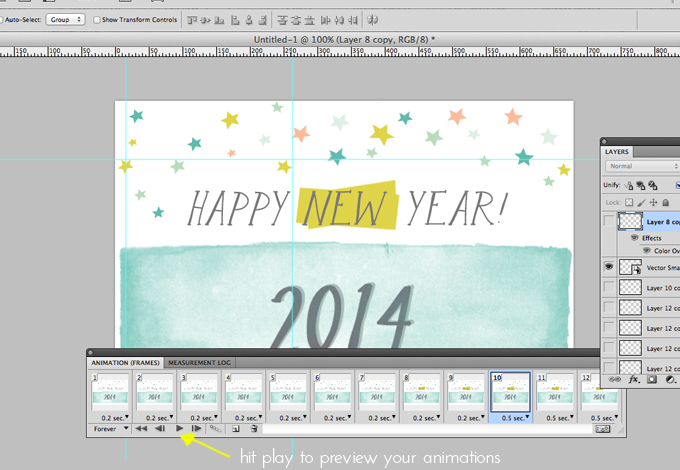Delete selected frame with trash icon
This screenshot has width=680, height=470.
click(x=254, y=429)
